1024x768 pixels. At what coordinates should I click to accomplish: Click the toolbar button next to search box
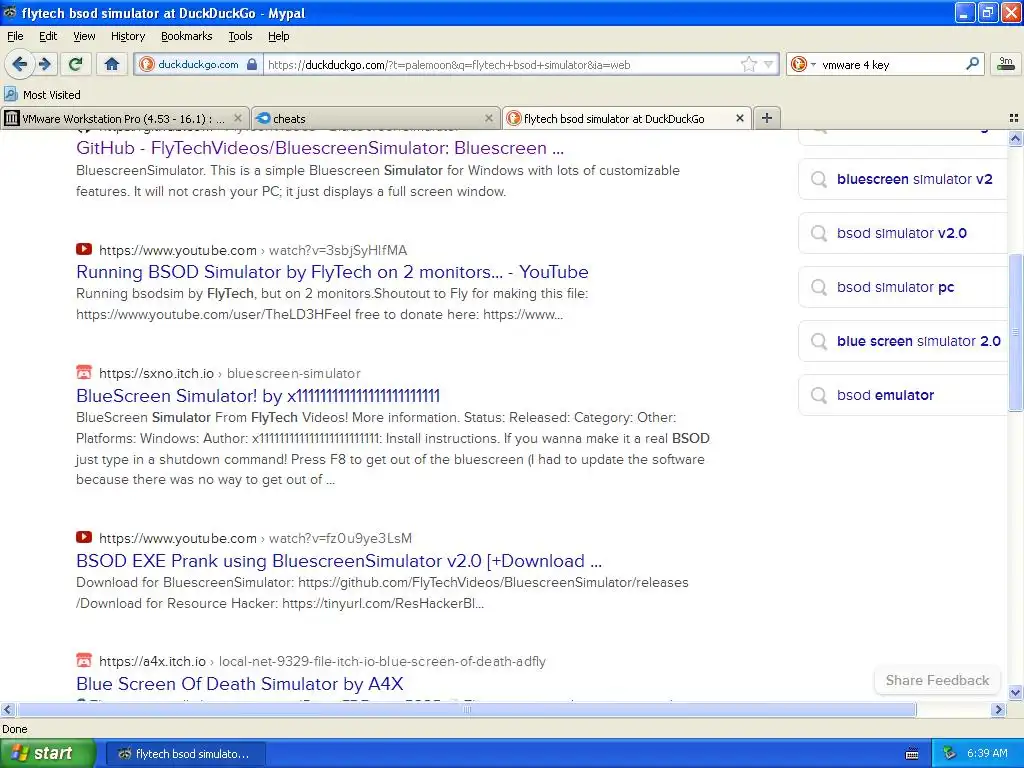click(x=1006, y=64)
